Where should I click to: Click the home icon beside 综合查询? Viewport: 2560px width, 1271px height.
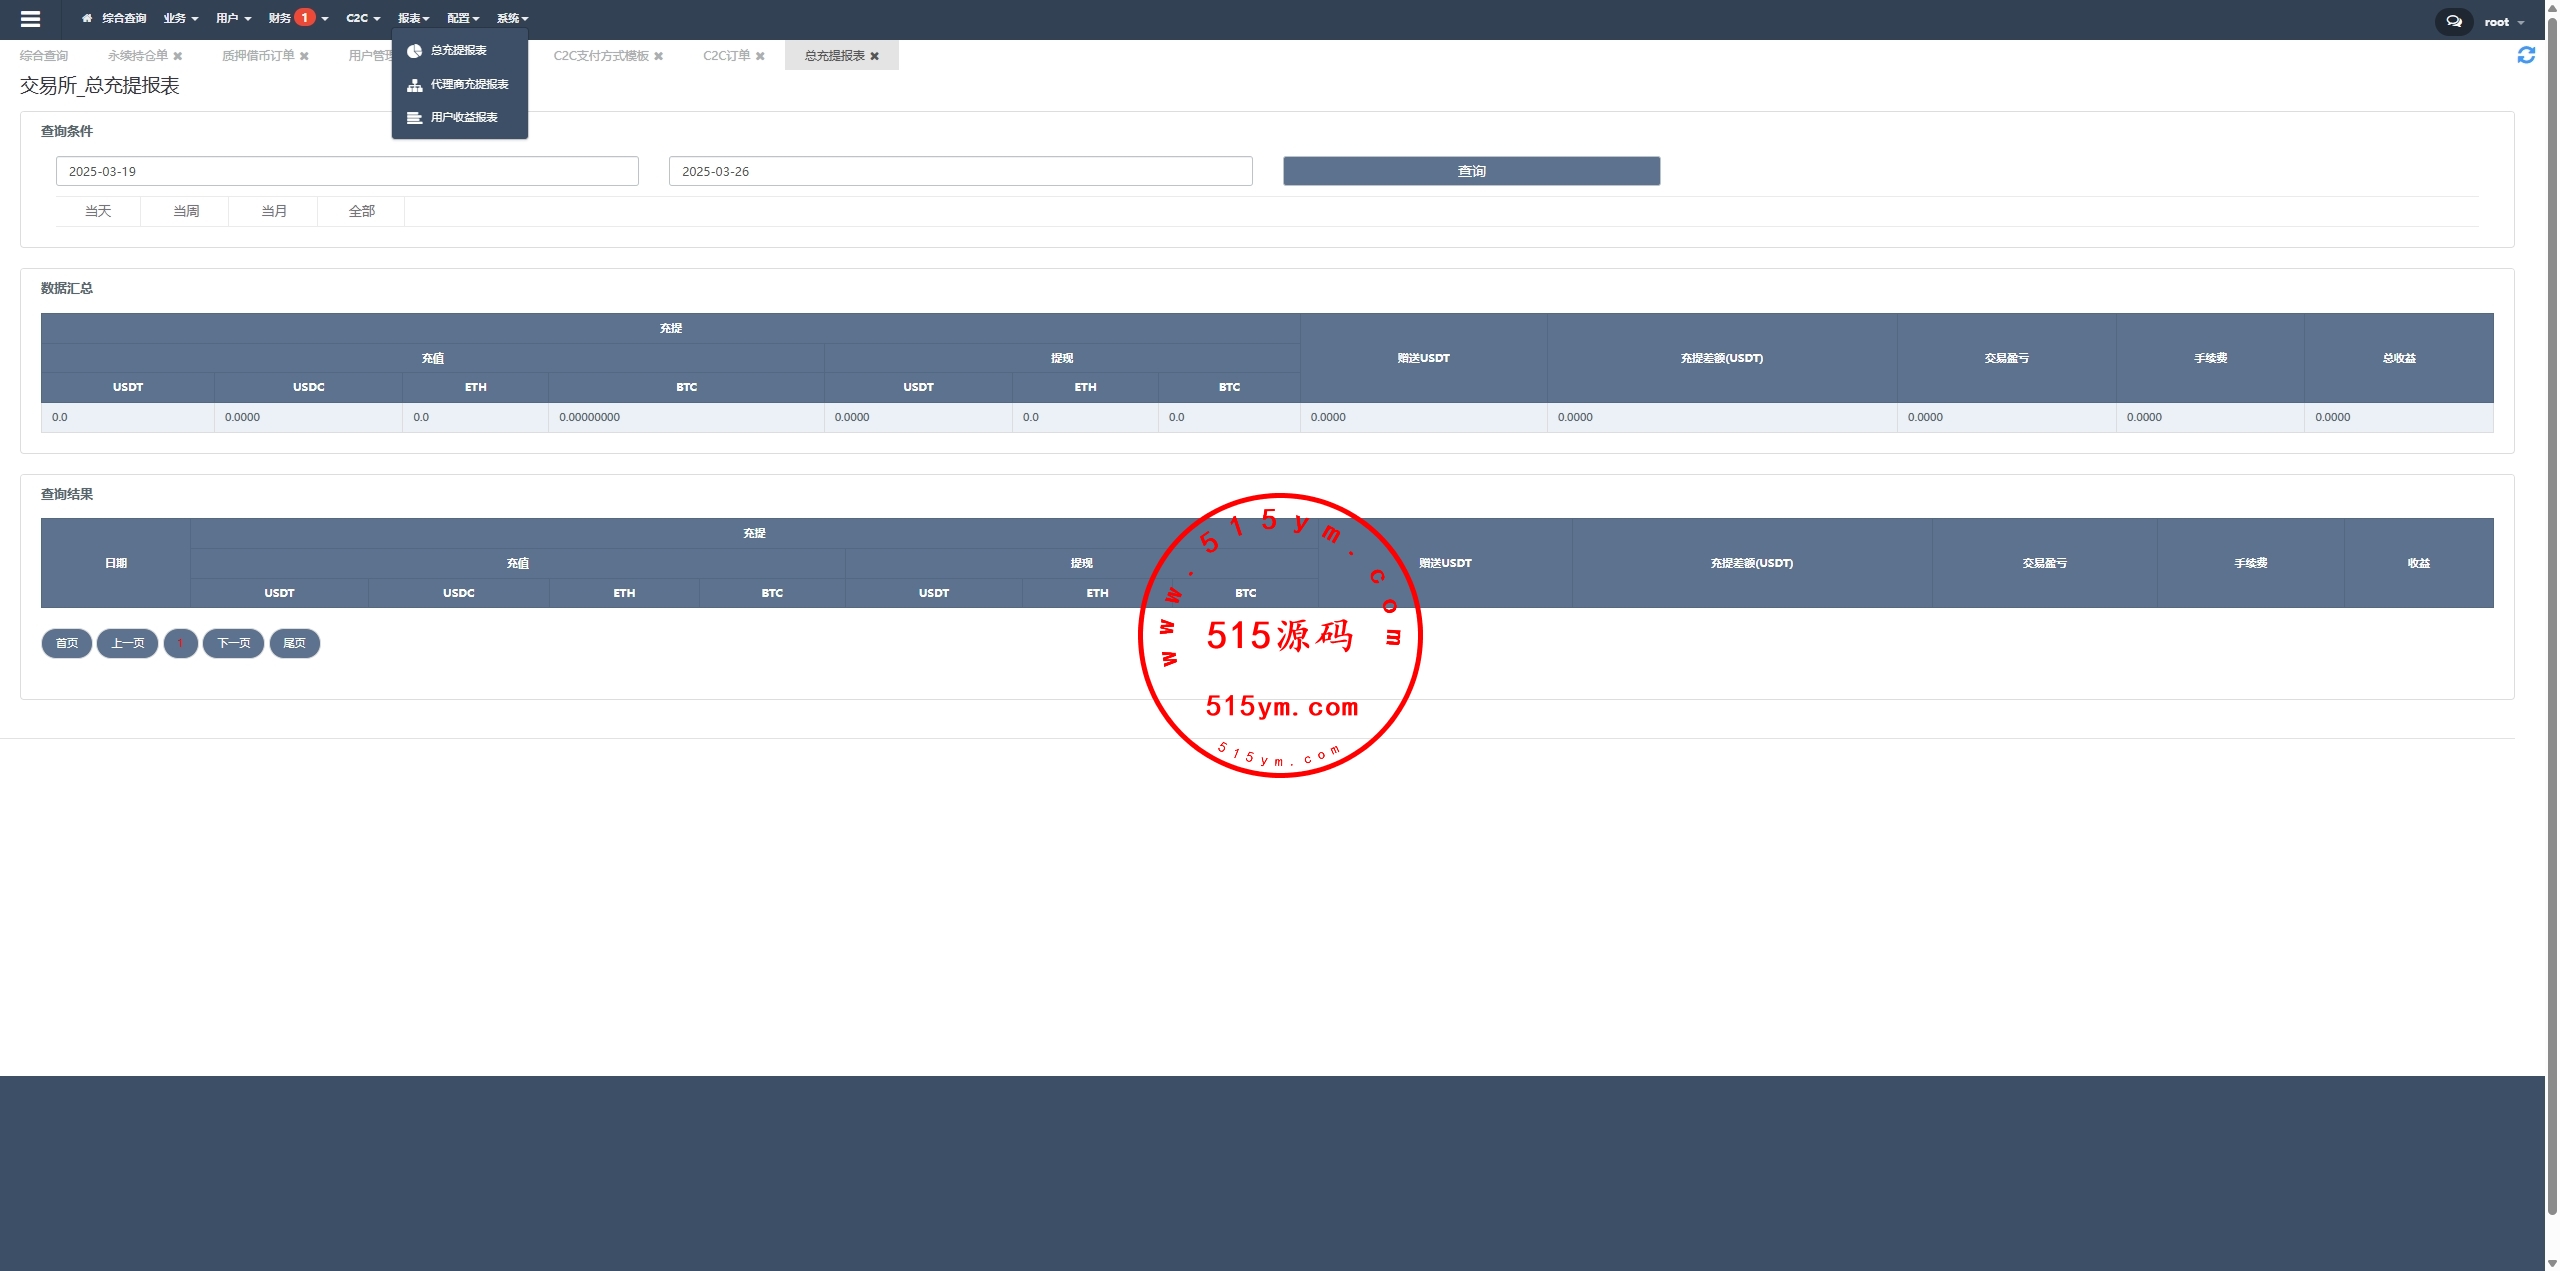87,18
